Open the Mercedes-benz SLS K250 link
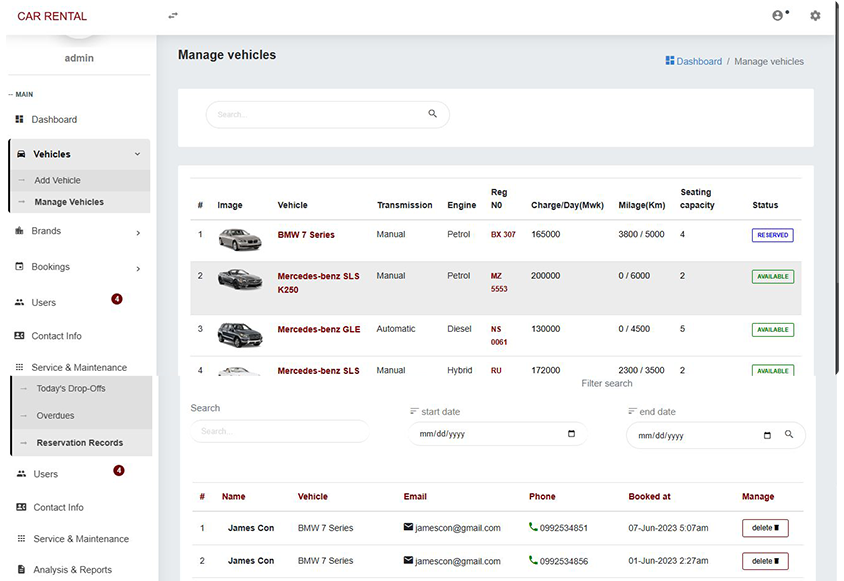 [318, 283]
